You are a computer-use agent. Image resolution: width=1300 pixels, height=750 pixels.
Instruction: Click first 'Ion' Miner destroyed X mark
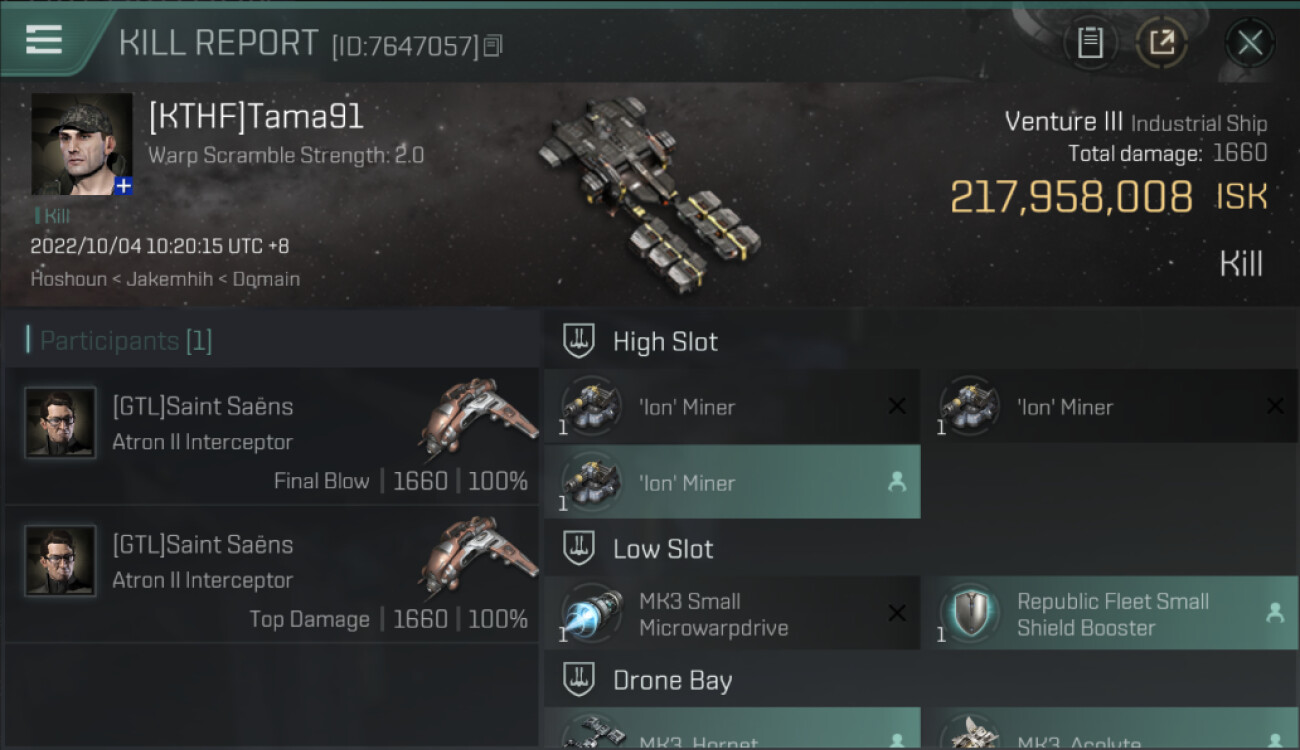coord(897,406)
